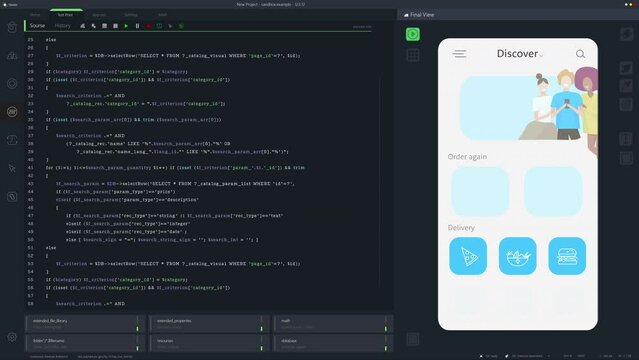Click the 'Order again' heading in the phone preview
The image size is (639, 360).
(x=467, y=157)
